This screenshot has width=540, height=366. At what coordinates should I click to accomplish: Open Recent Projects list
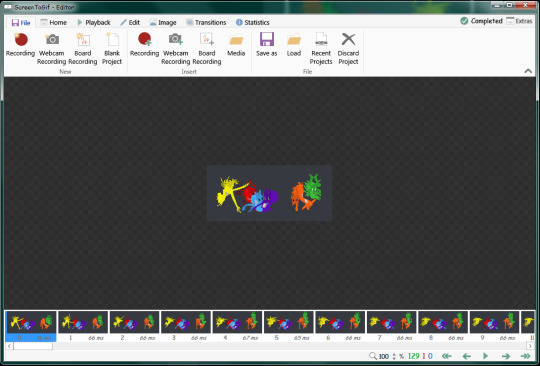pyautogui.click(x=321, y=49)
